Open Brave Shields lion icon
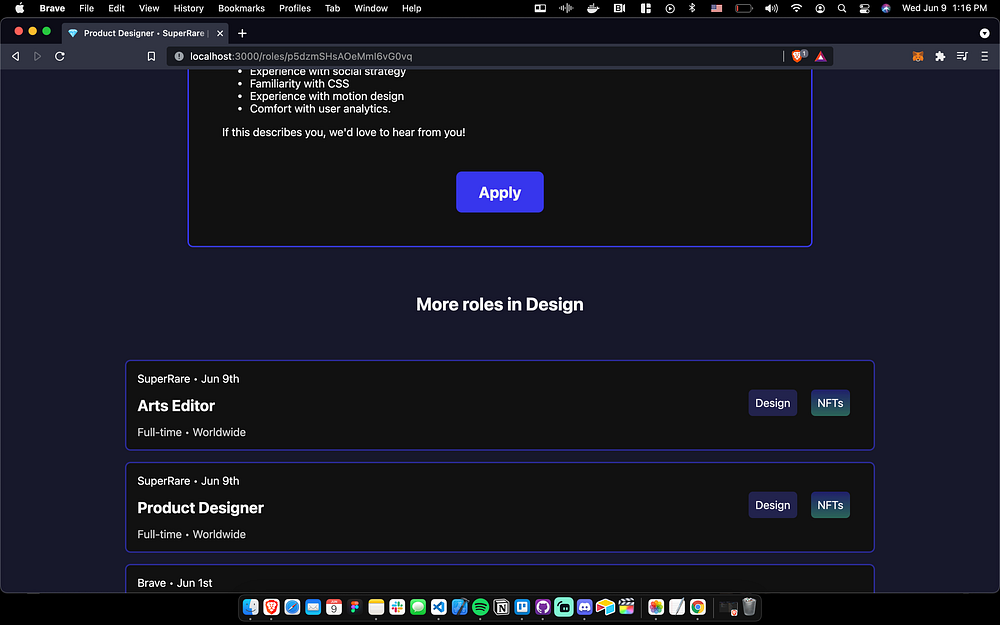 [797, 56]
